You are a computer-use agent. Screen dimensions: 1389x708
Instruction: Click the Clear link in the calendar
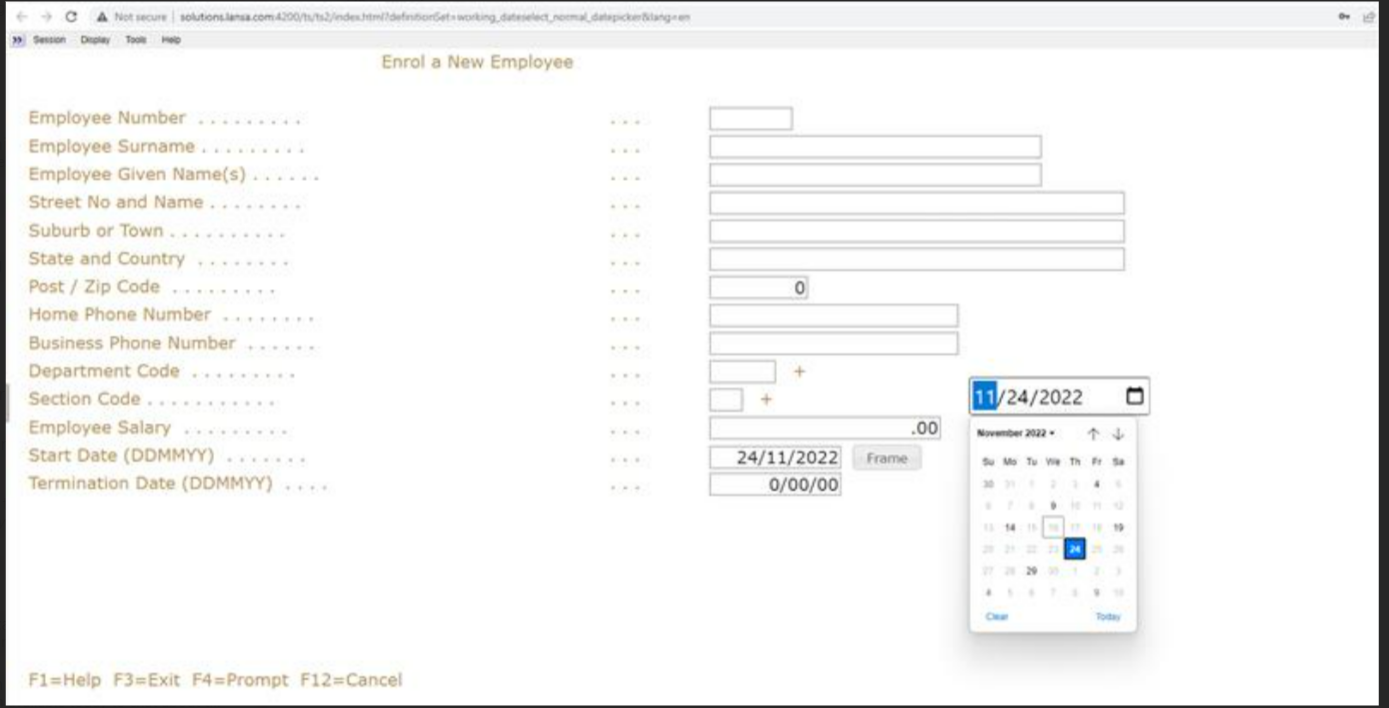point(999,618)
